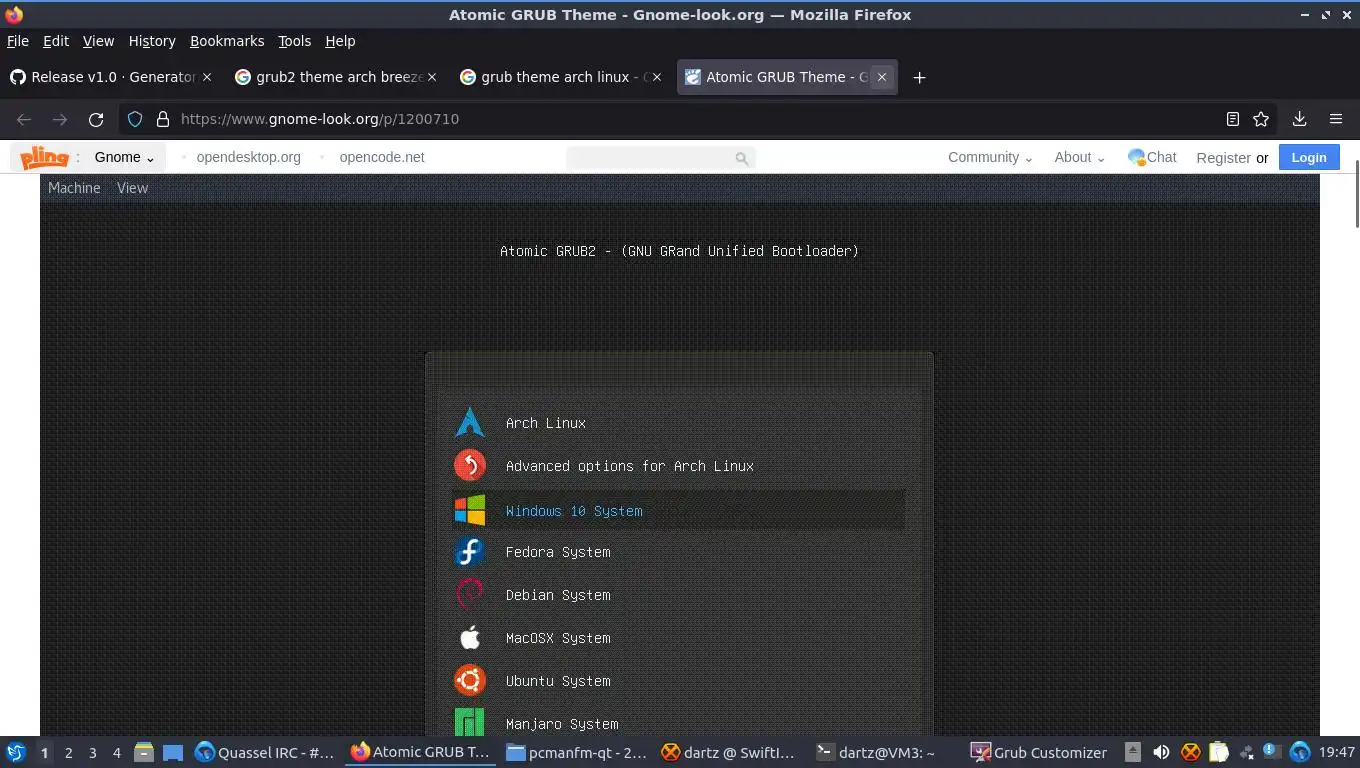Open the tracking protection shield icon
The image size is (1360, 768).
tap(135, 119)
